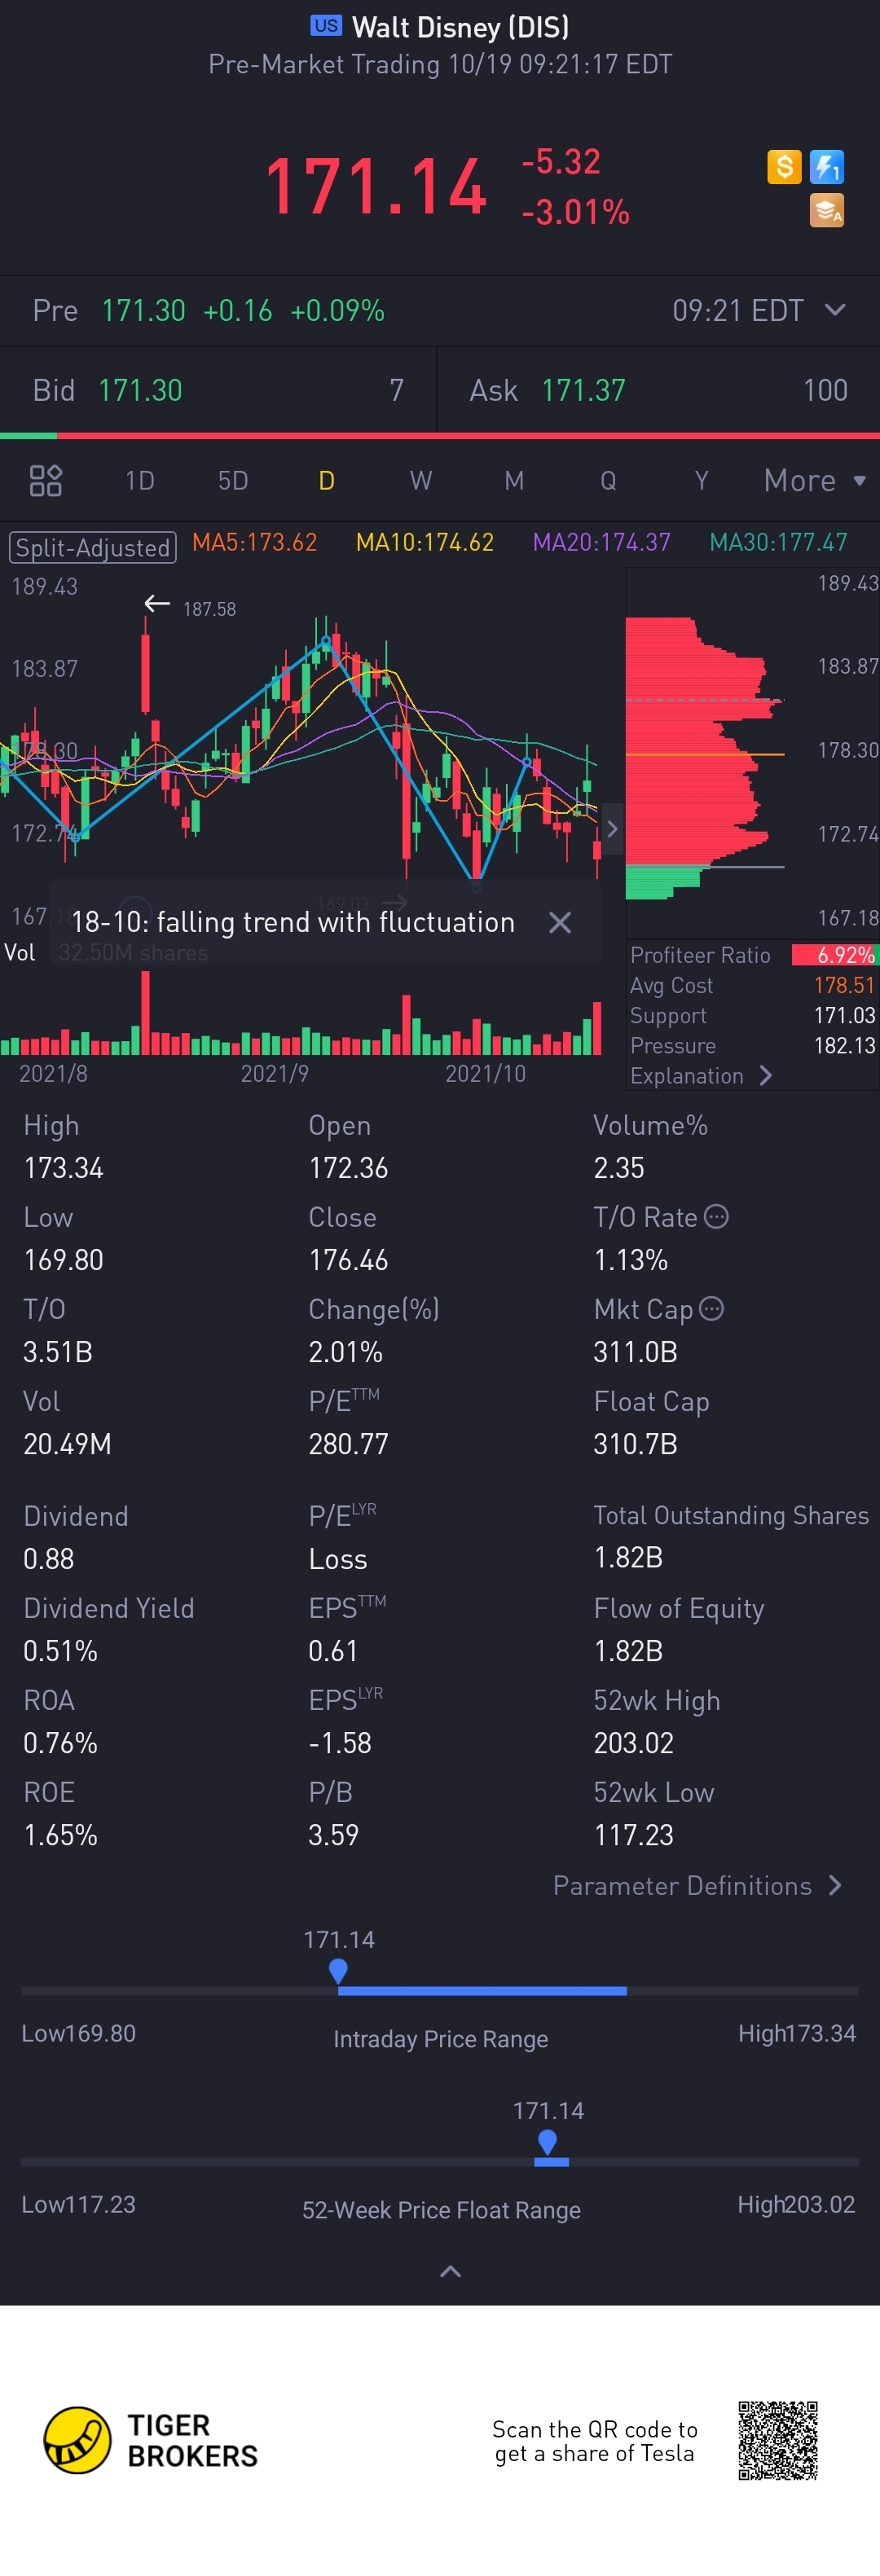Toggle the Split-Adjusted chart setting
This screenshot has width=880, height=2576.
coord(93,548)
